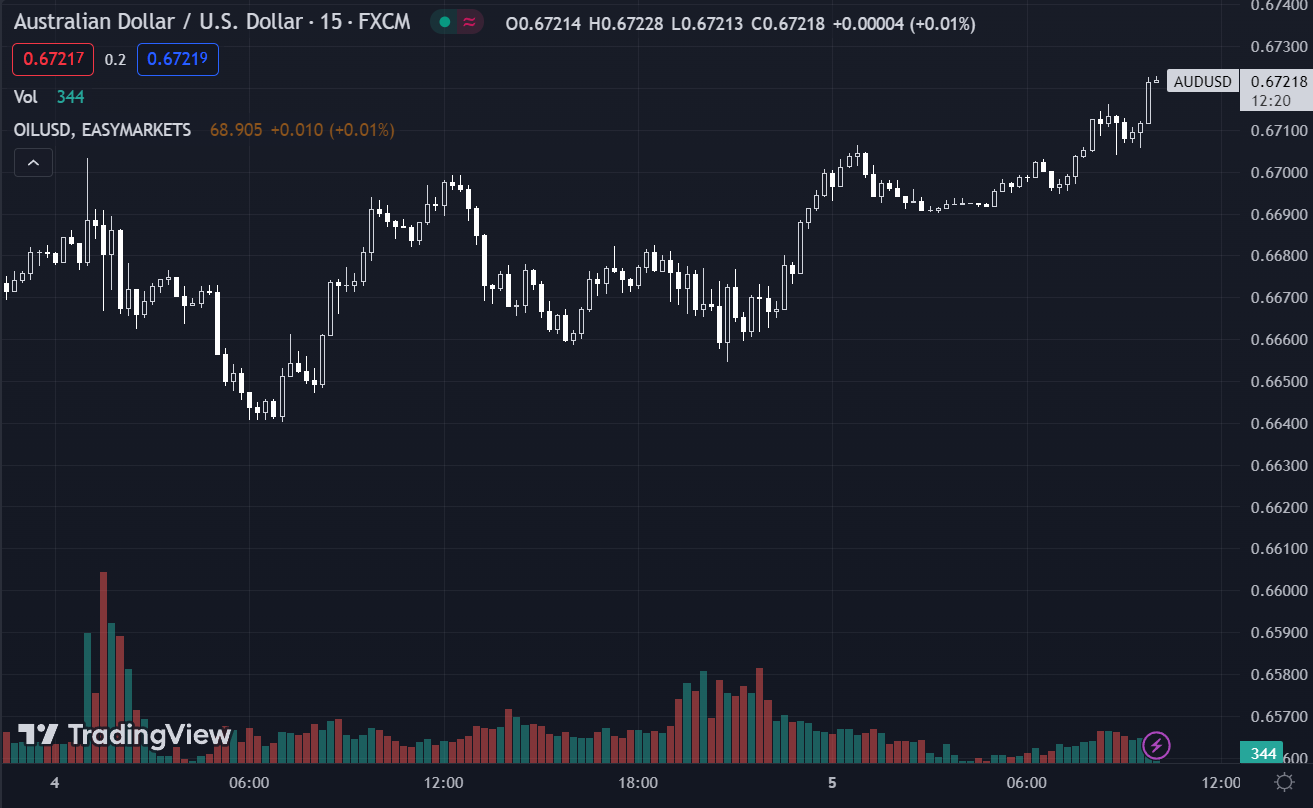Viewport: 1313px width, 808px height.
Task: Click the green market open status dot
Action: point(444,22)
